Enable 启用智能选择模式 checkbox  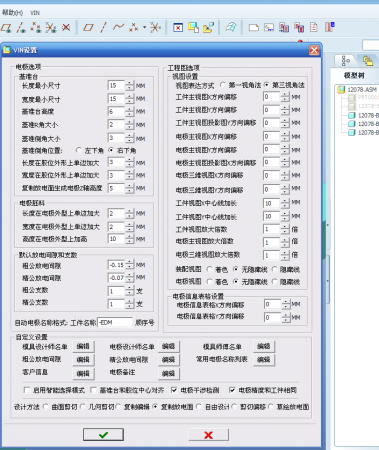click(x=27, y=390)
